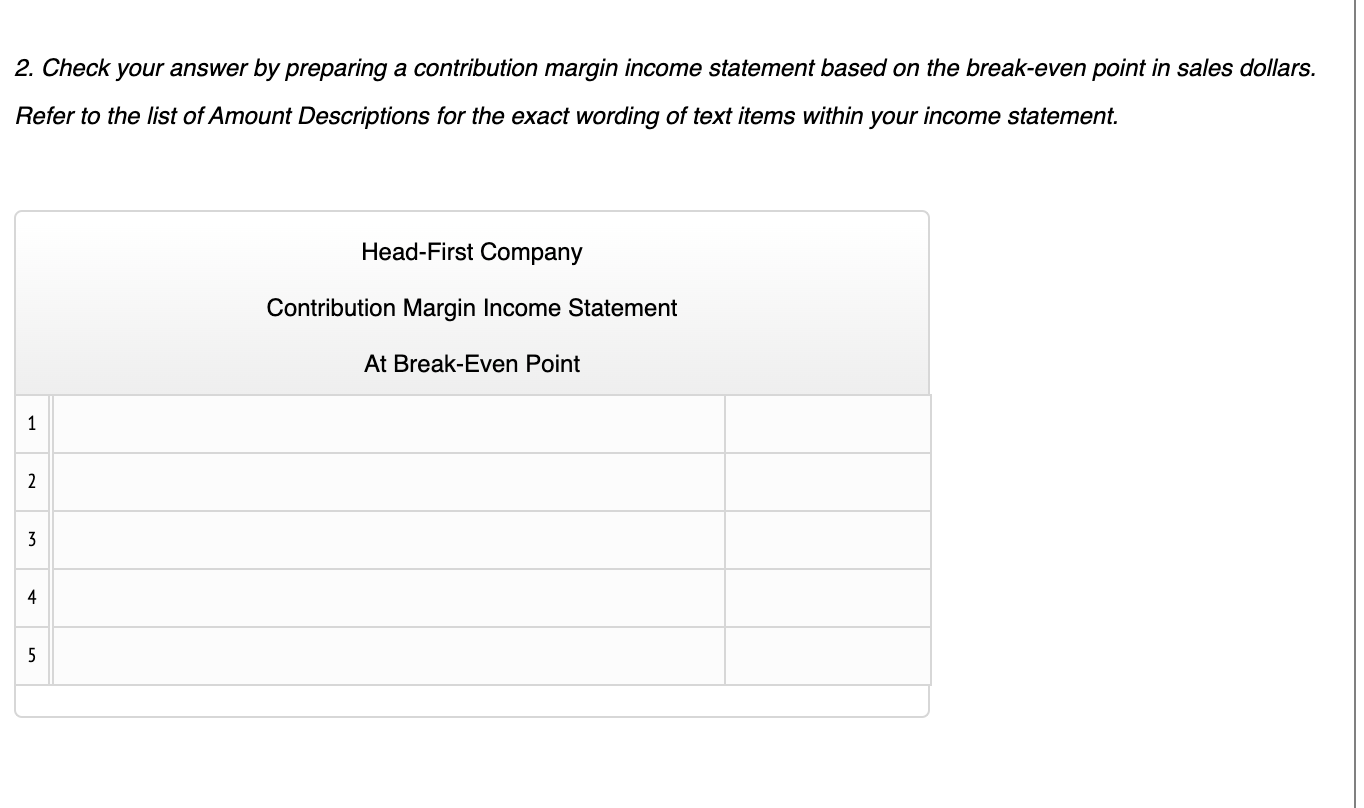This screenshot has height=808, width=1364.
Task: Select the amount cell in row 4
Action: coord(827,597)
